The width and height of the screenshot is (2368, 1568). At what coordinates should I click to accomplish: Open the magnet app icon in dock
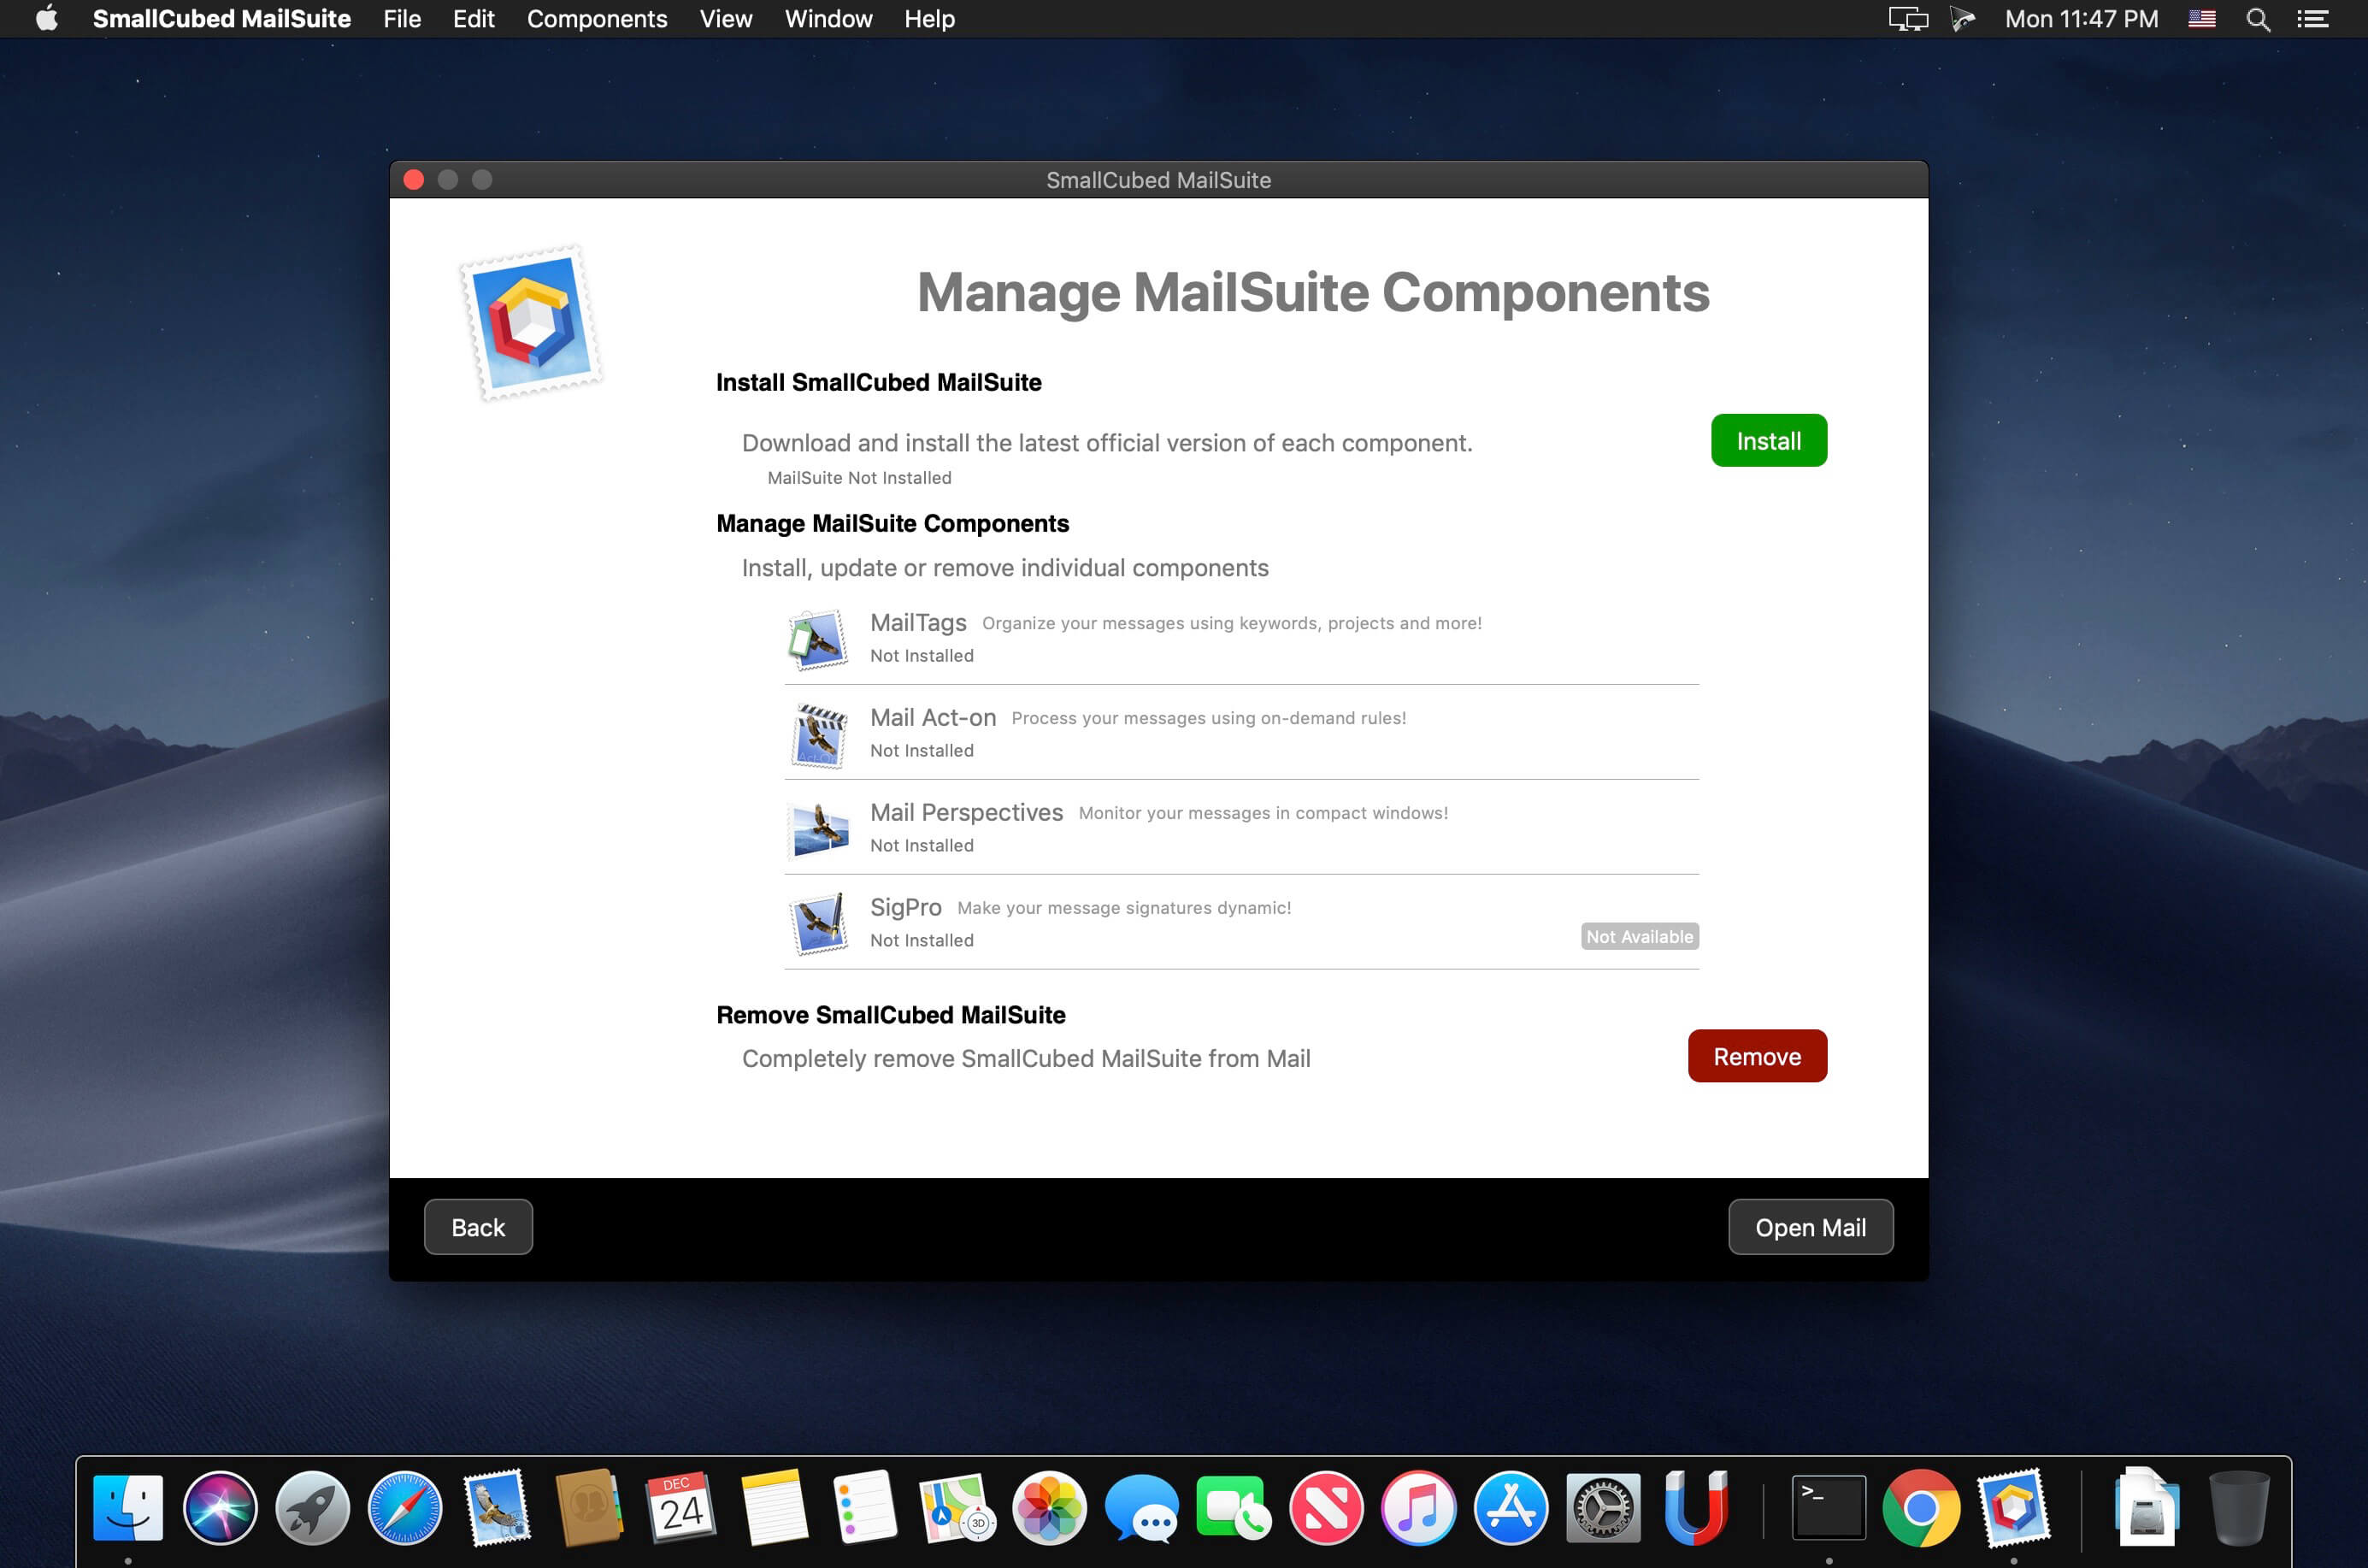pos(1695,1508)
